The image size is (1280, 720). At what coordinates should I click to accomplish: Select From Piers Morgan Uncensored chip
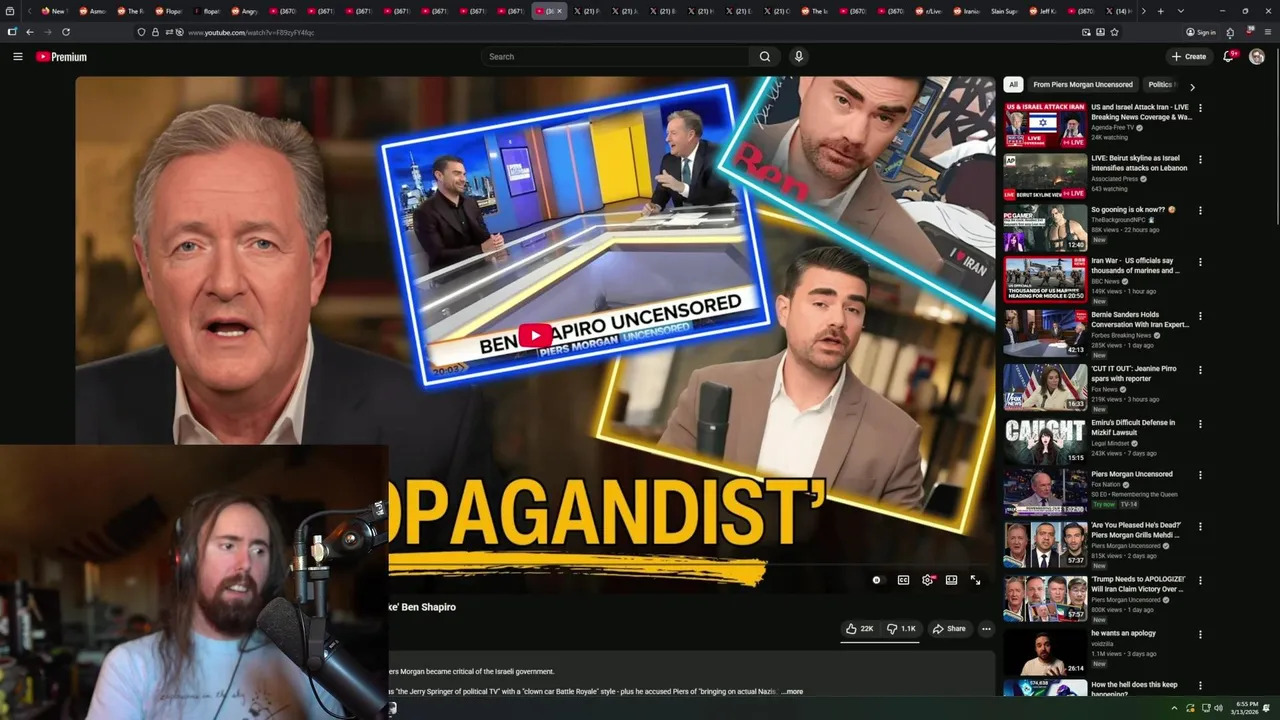tap(1083, 85)
